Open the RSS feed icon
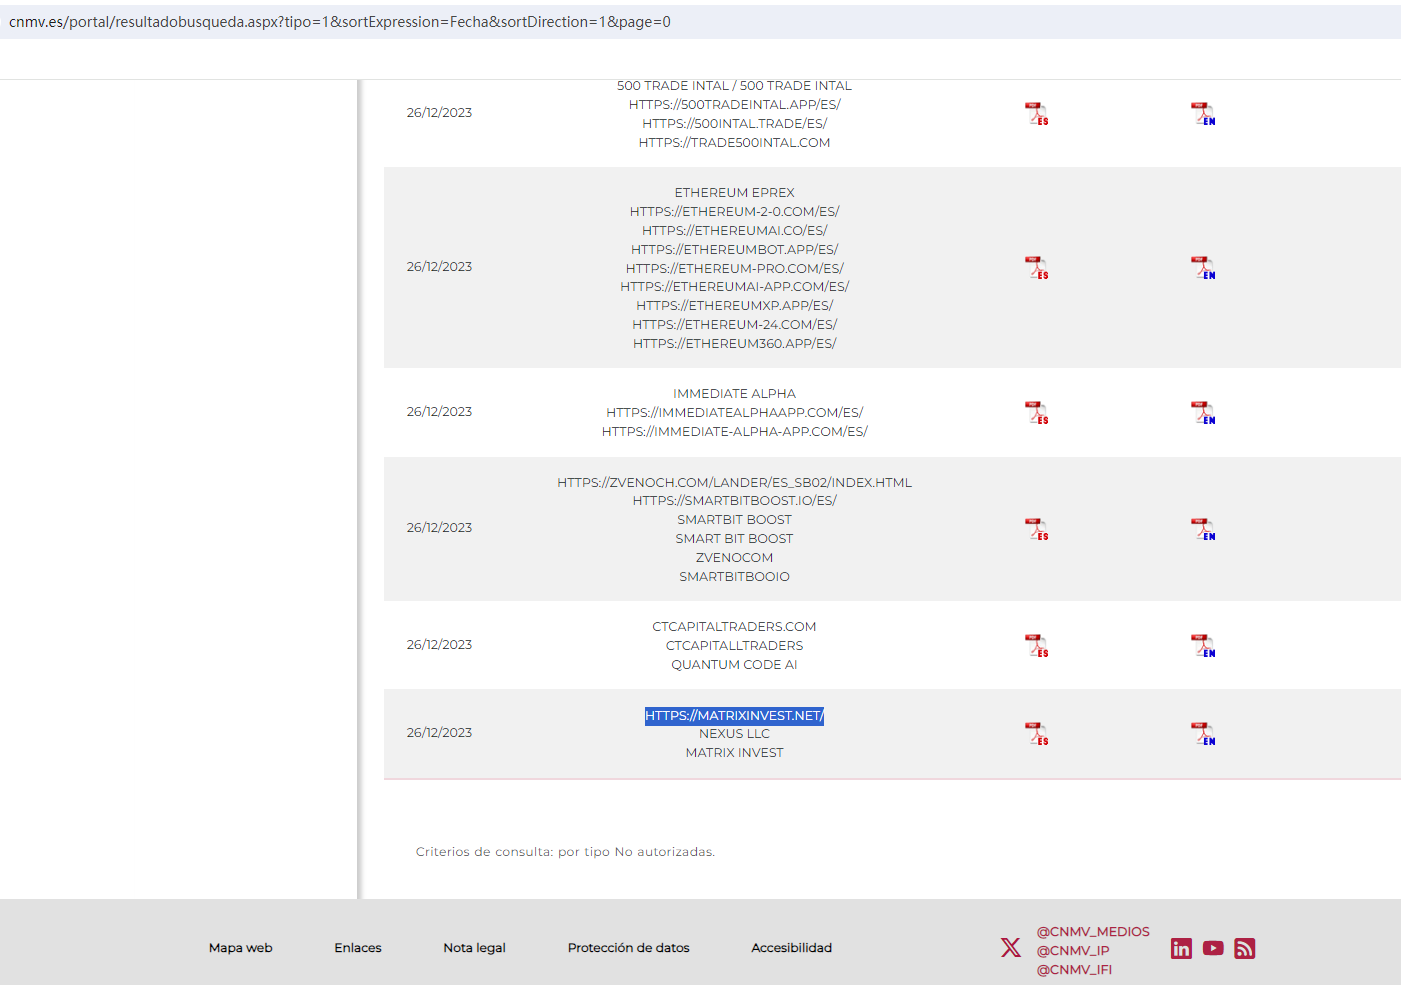 coord(1245,948)
